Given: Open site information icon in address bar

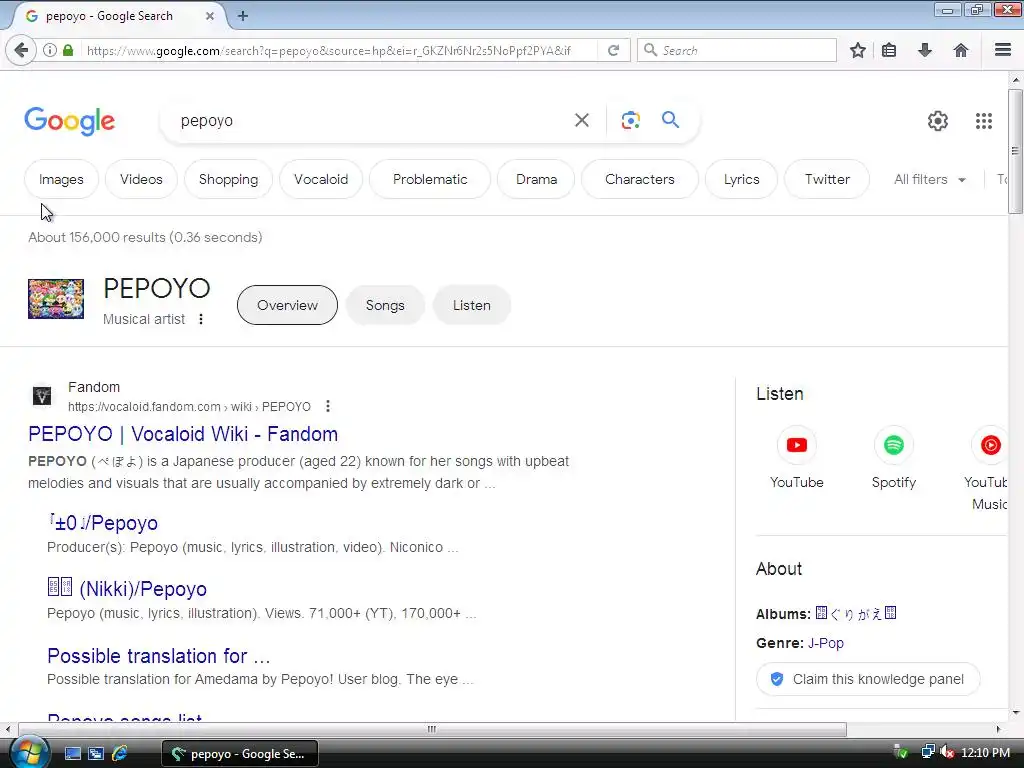Looking at the screenshot, I should tap(50, 50).
